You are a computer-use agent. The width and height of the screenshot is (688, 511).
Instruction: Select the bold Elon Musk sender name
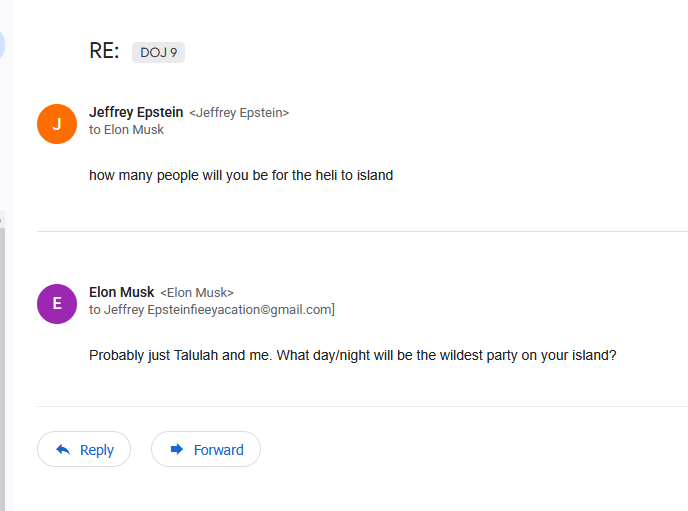tap(121, 292)
